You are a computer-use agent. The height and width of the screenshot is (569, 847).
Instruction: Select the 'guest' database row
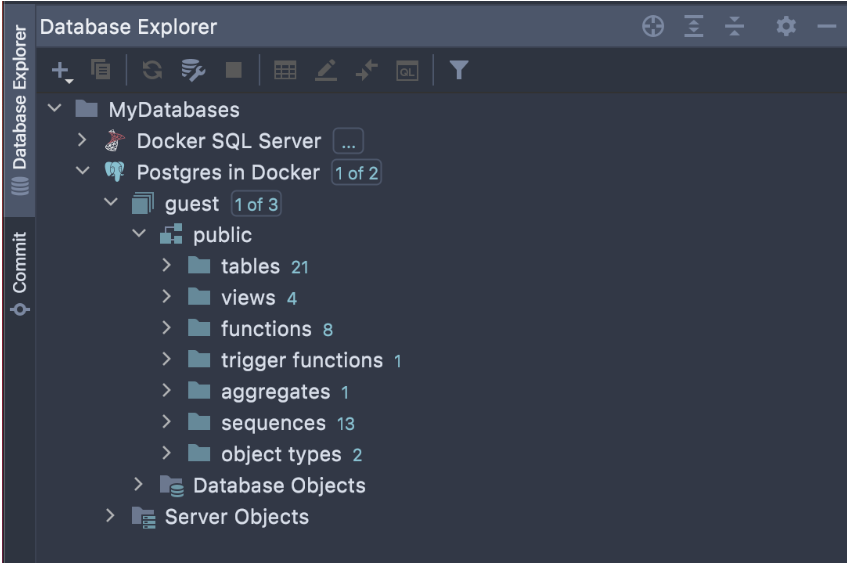tap(192, 205)
